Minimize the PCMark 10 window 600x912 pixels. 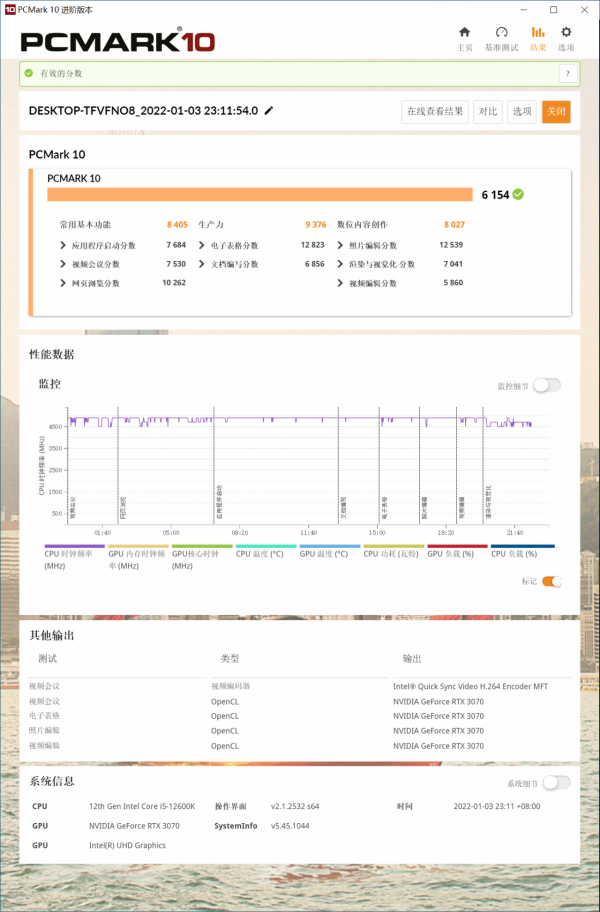point(523,9)
